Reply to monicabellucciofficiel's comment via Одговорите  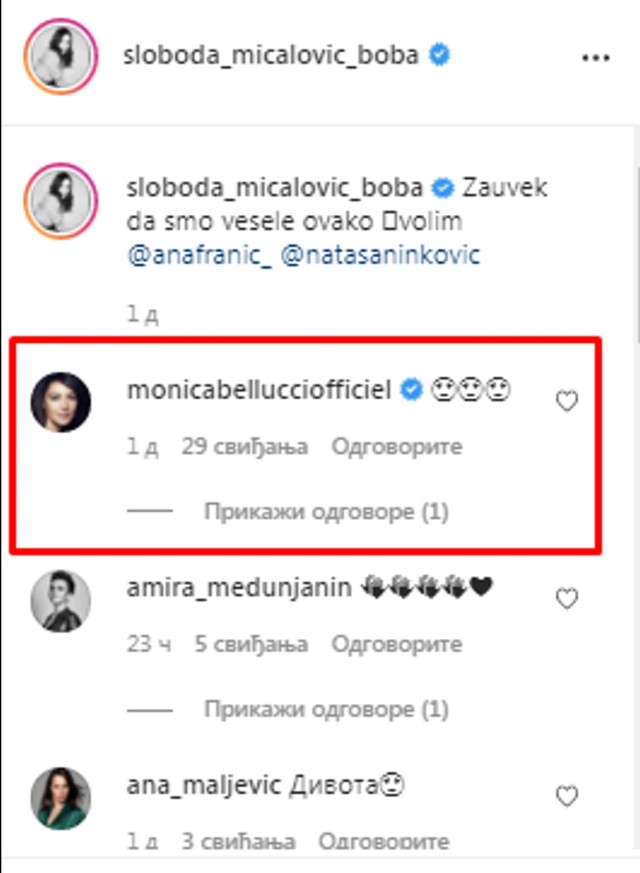tap(398, 447)
